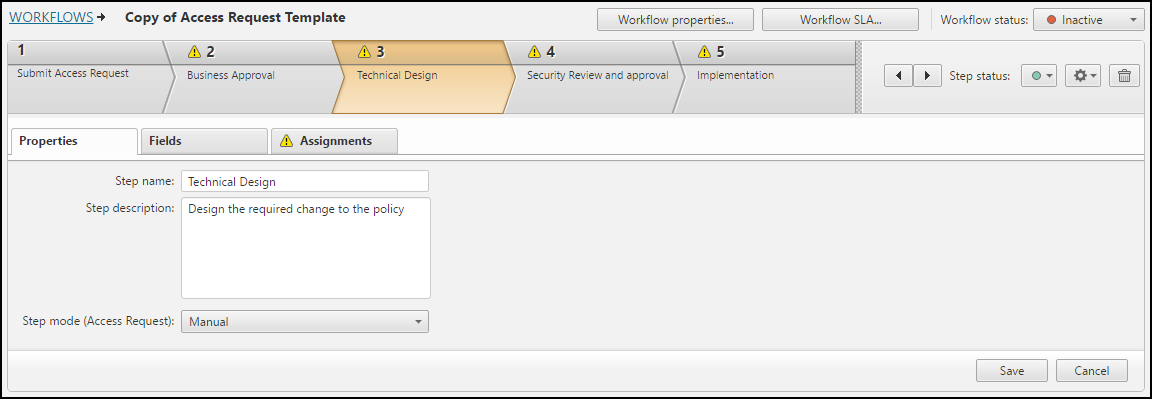Screen dimensions: 1152x399
Task: Move step right with next arrow
Action: click(x=927, y=76)
